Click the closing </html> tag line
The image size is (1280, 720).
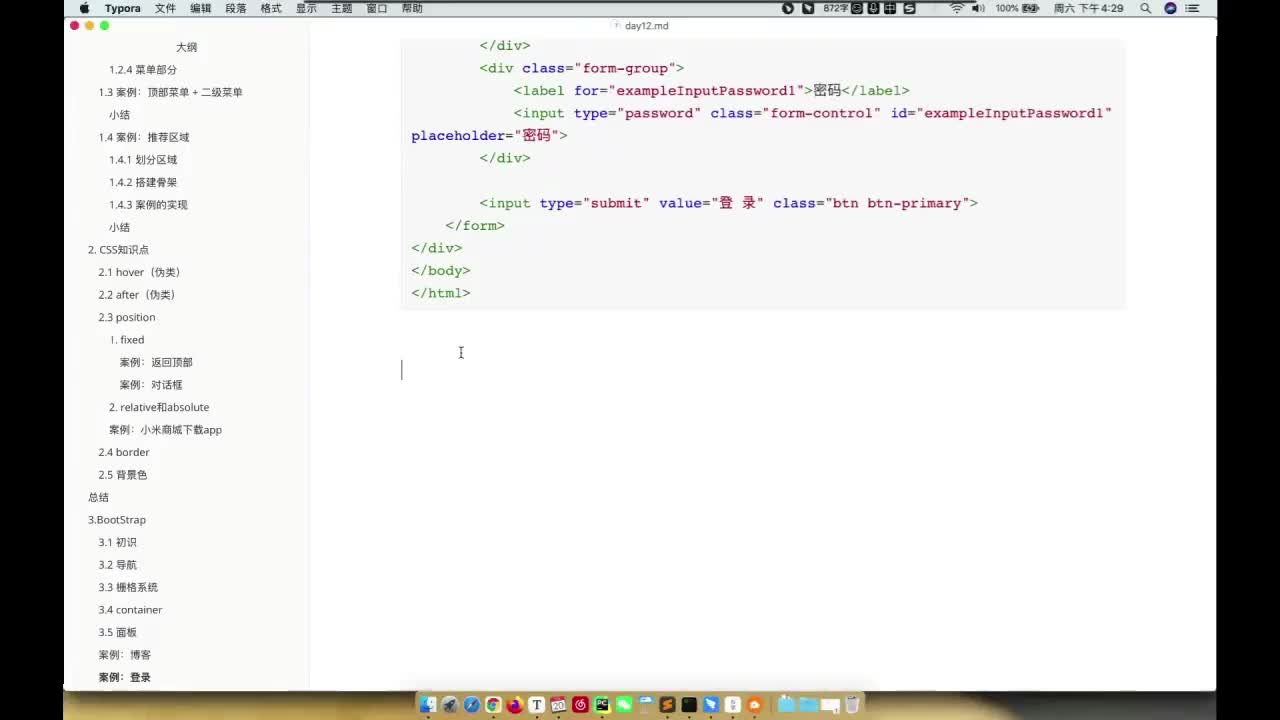[x=441, y=293]
